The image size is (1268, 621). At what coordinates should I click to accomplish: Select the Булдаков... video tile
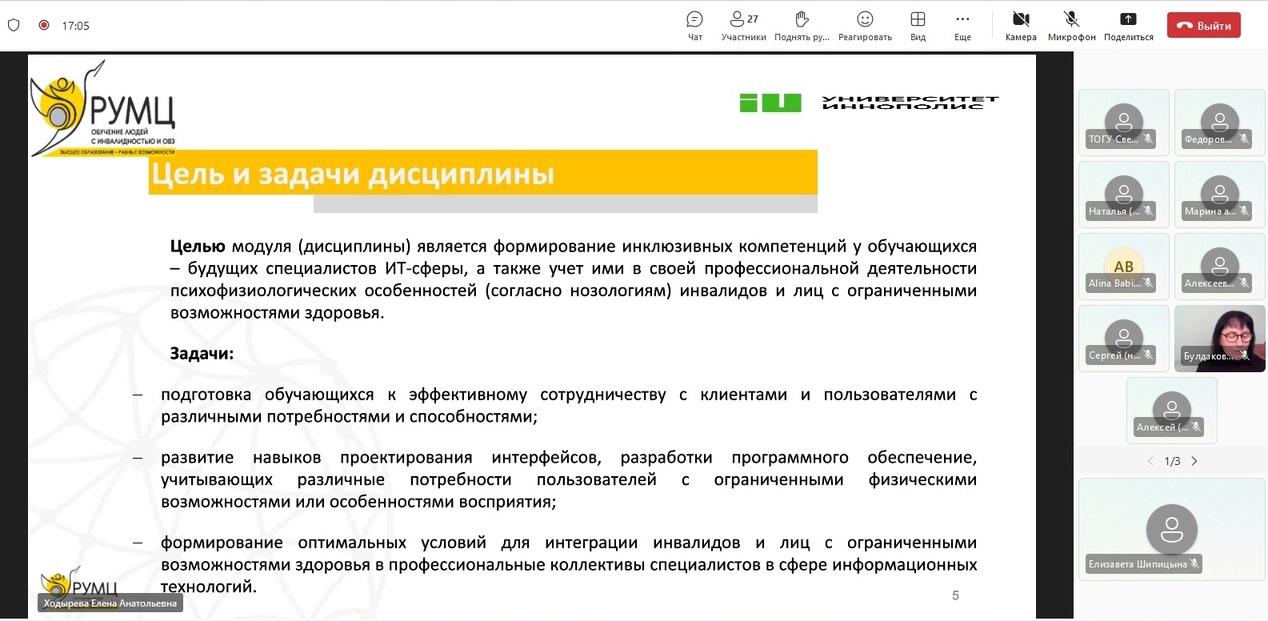click(1219, 337)
